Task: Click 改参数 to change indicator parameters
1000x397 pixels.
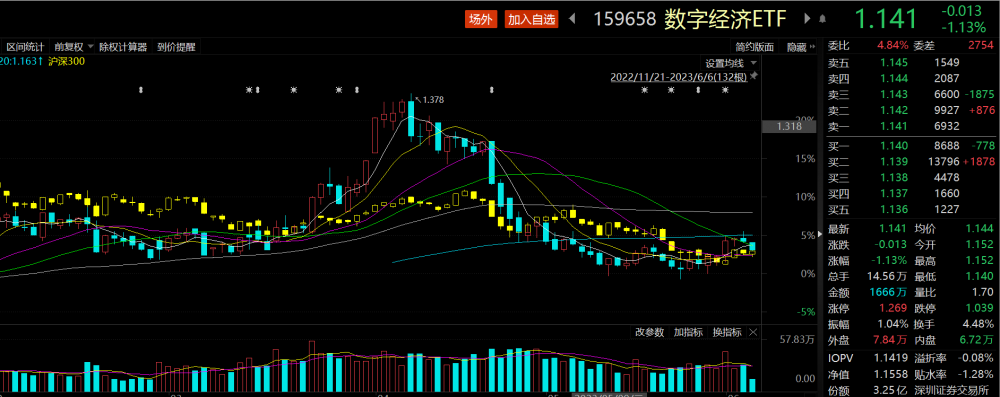Action: (x=650, y=333)
